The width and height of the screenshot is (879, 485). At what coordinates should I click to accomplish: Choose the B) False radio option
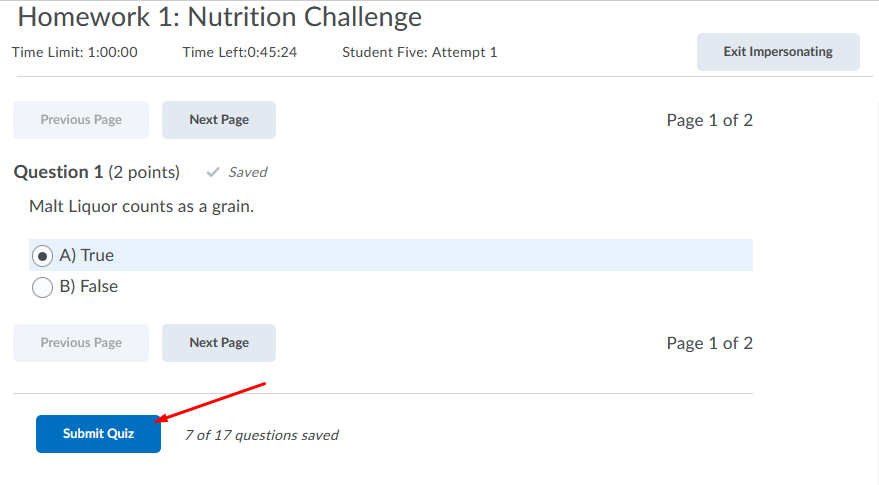tap(43, 287)
